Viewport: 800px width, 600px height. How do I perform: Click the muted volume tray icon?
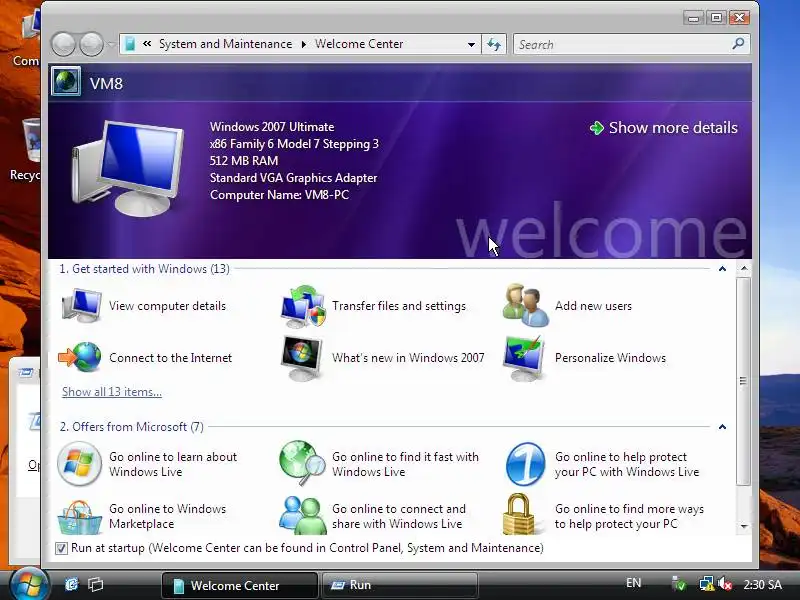pos(725,584)
